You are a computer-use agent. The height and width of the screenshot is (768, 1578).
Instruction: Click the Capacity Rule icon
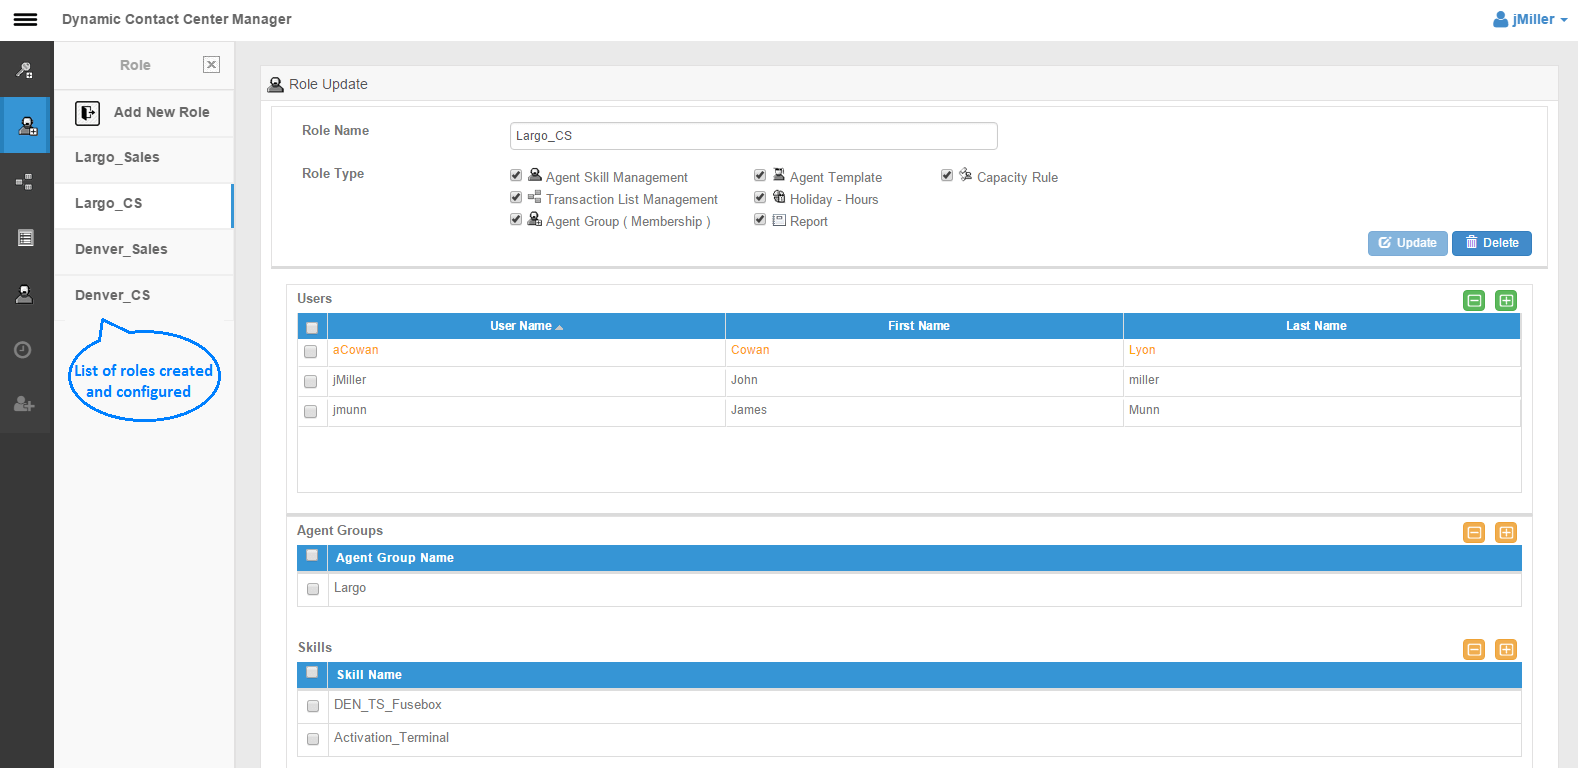pyautogui.click(x=966, y=175)
